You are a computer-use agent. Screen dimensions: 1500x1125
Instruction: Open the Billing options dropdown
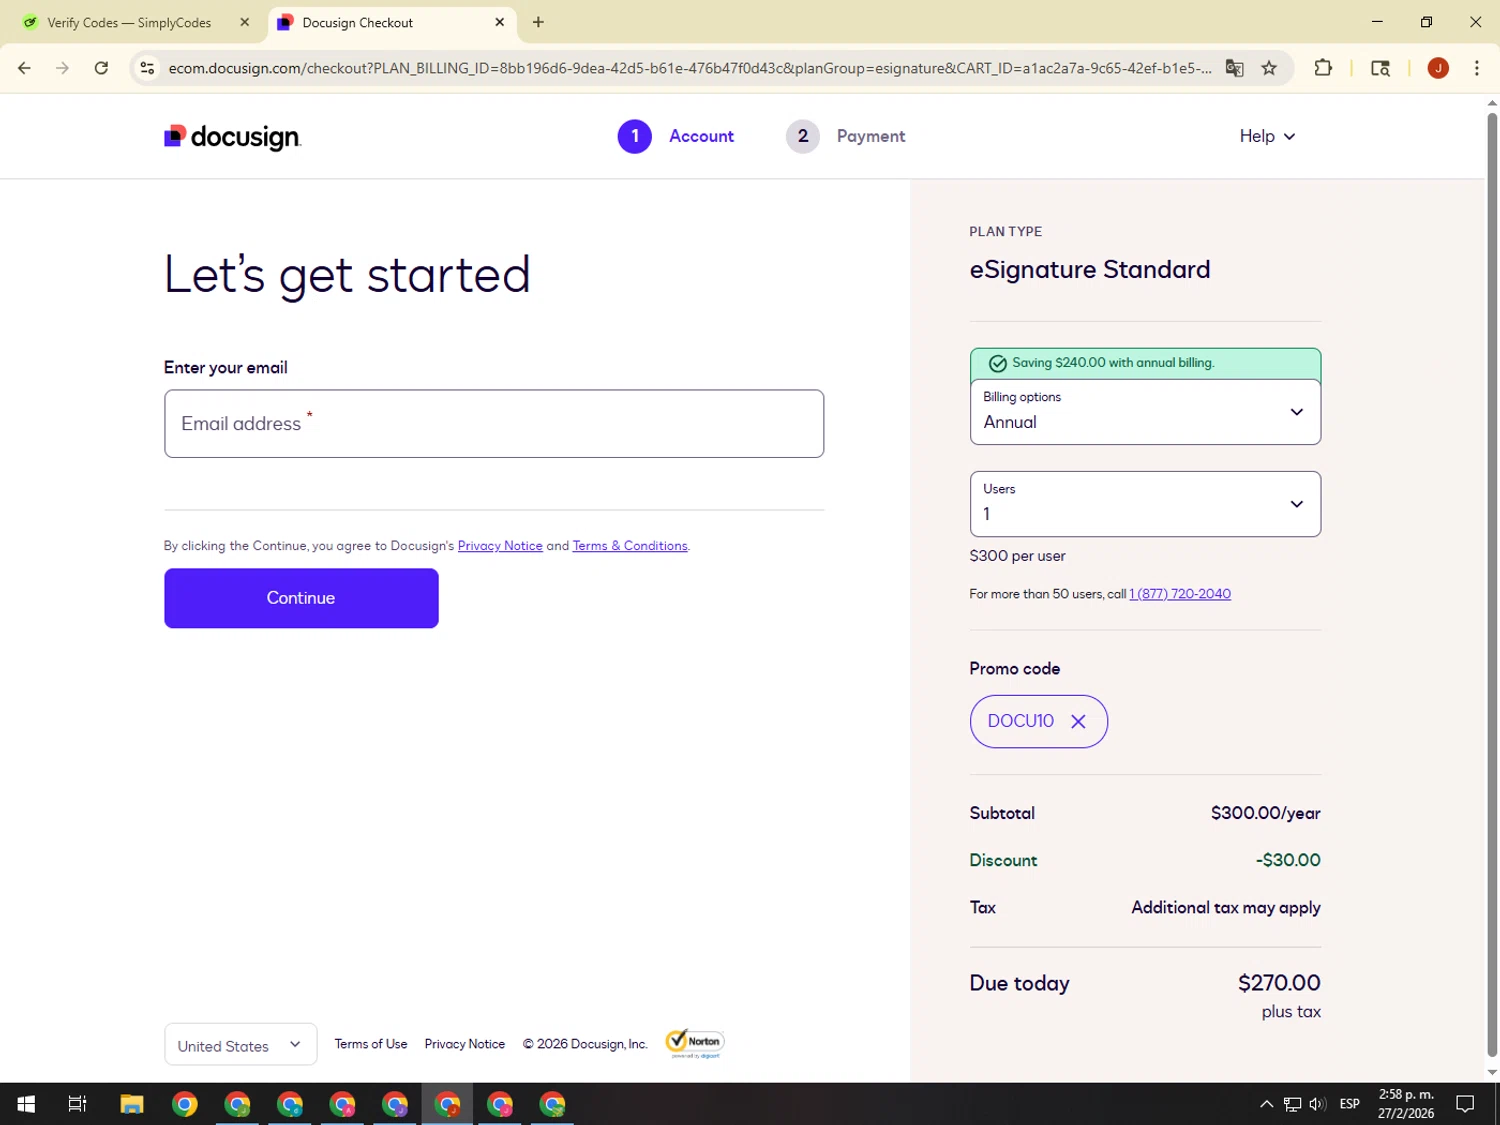pyautogui.click(x=1145, y=412)
